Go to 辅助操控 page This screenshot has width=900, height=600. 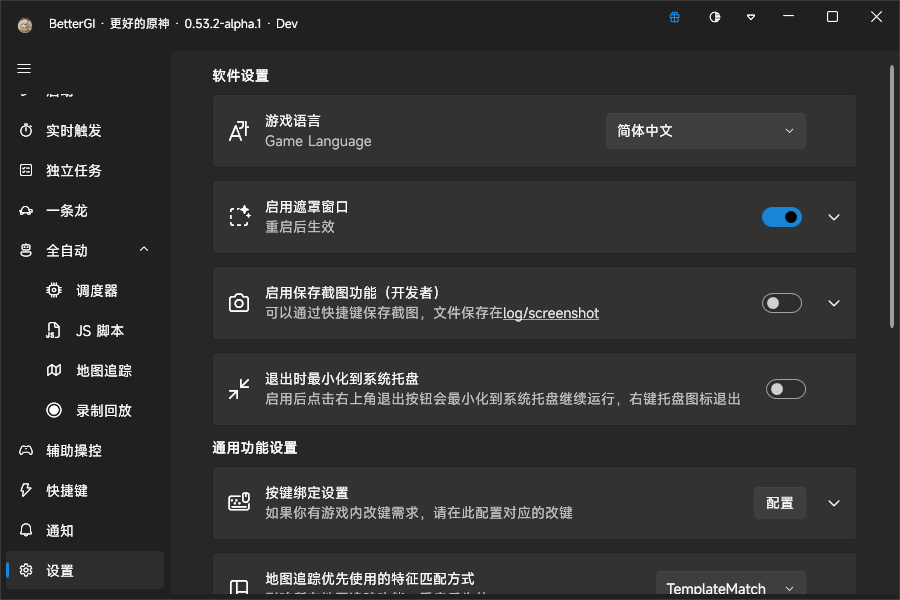point(85,451)
